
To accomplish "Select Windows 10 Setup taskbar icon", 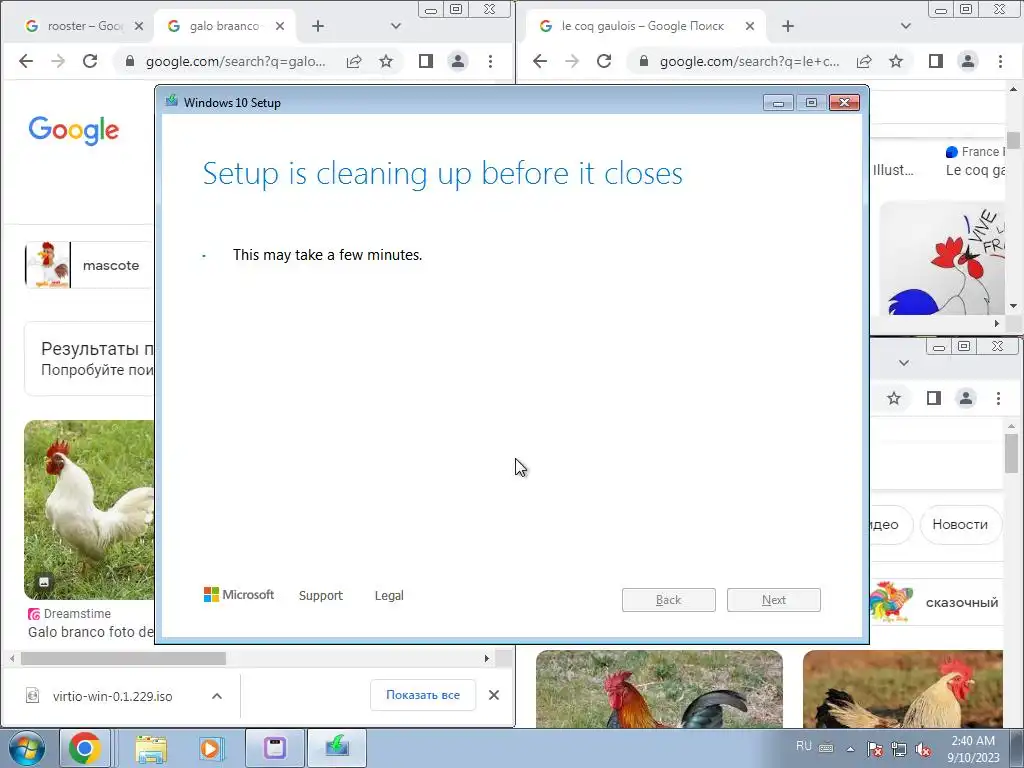I will tap(337, 748).
